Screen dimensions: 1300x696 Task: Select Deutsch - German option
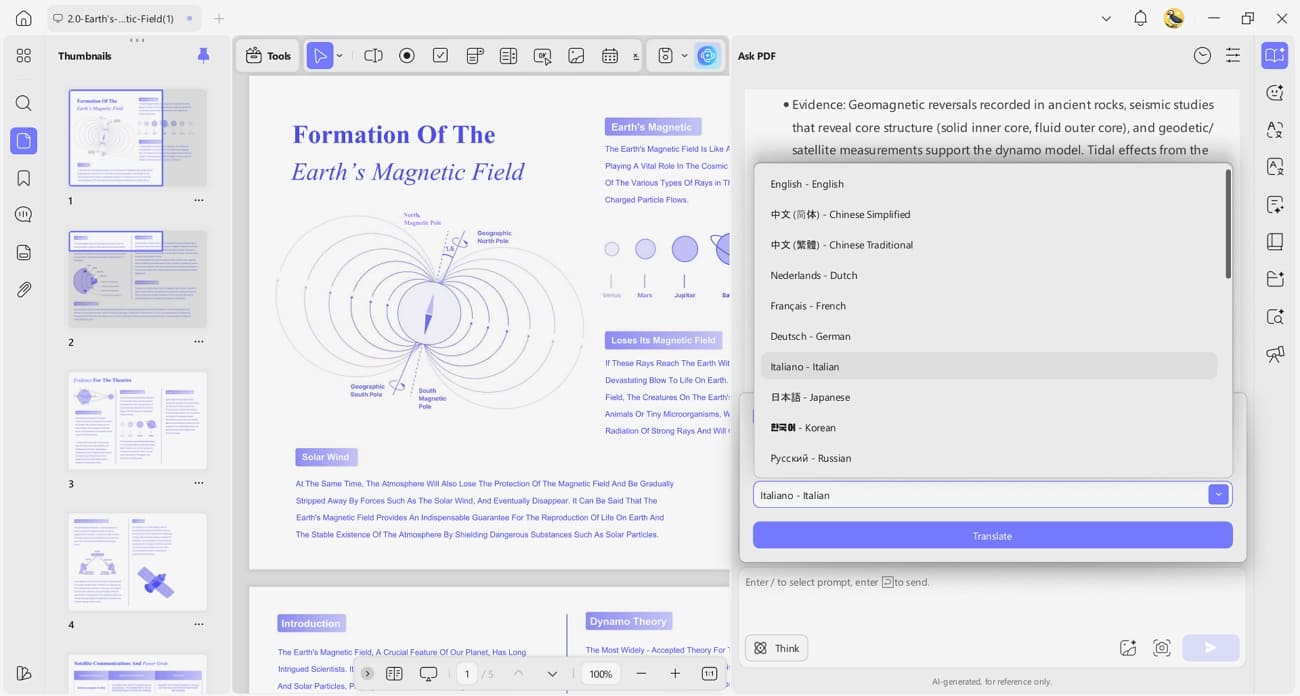tap(989, 336)
